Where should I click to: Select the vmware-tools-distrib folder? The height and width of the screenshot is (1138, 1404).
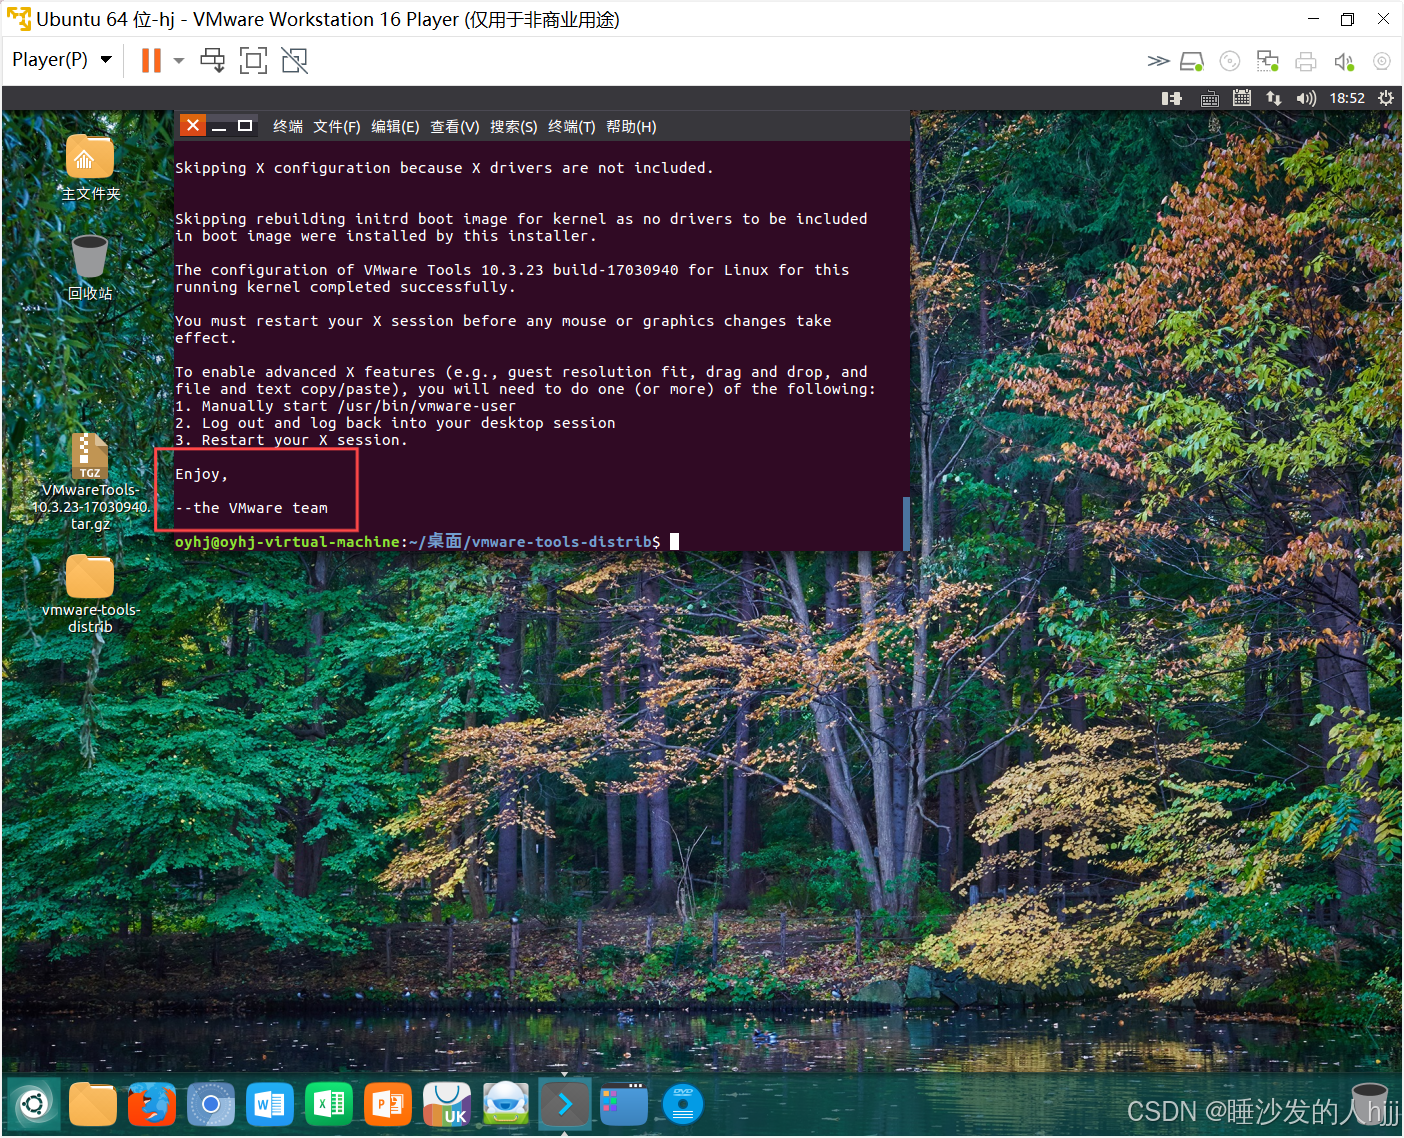[90, 594]
